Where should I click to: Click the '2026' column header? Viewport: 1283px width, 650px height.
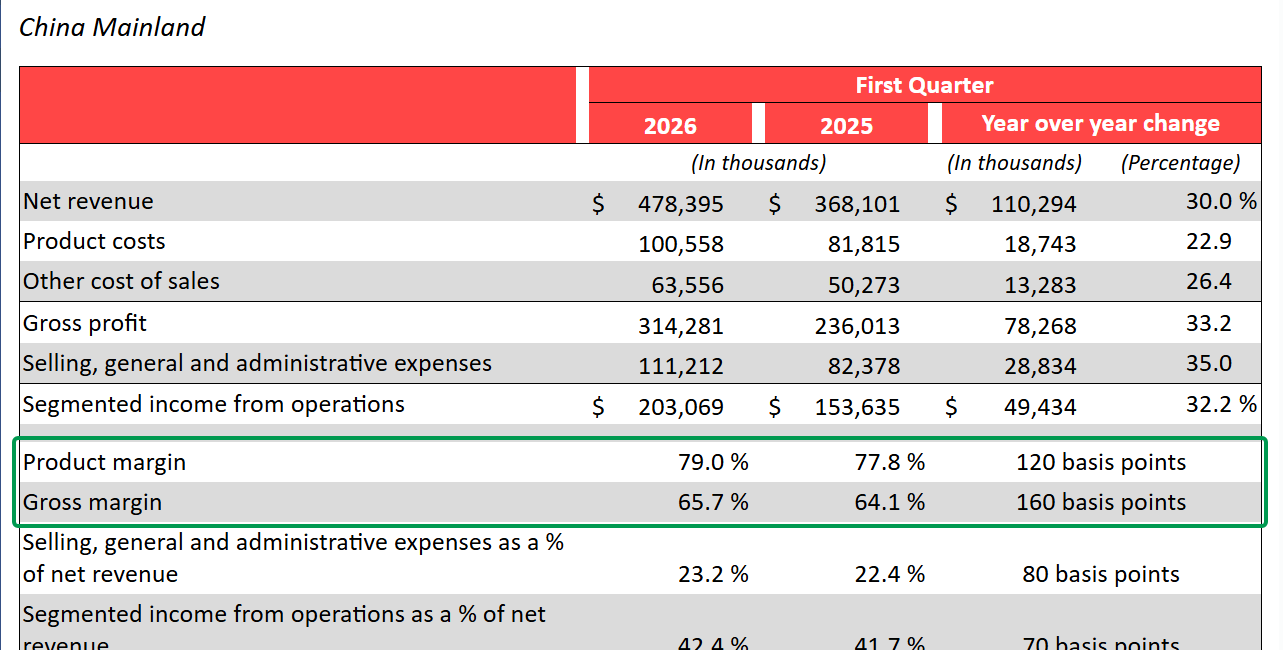click(670, 125)
